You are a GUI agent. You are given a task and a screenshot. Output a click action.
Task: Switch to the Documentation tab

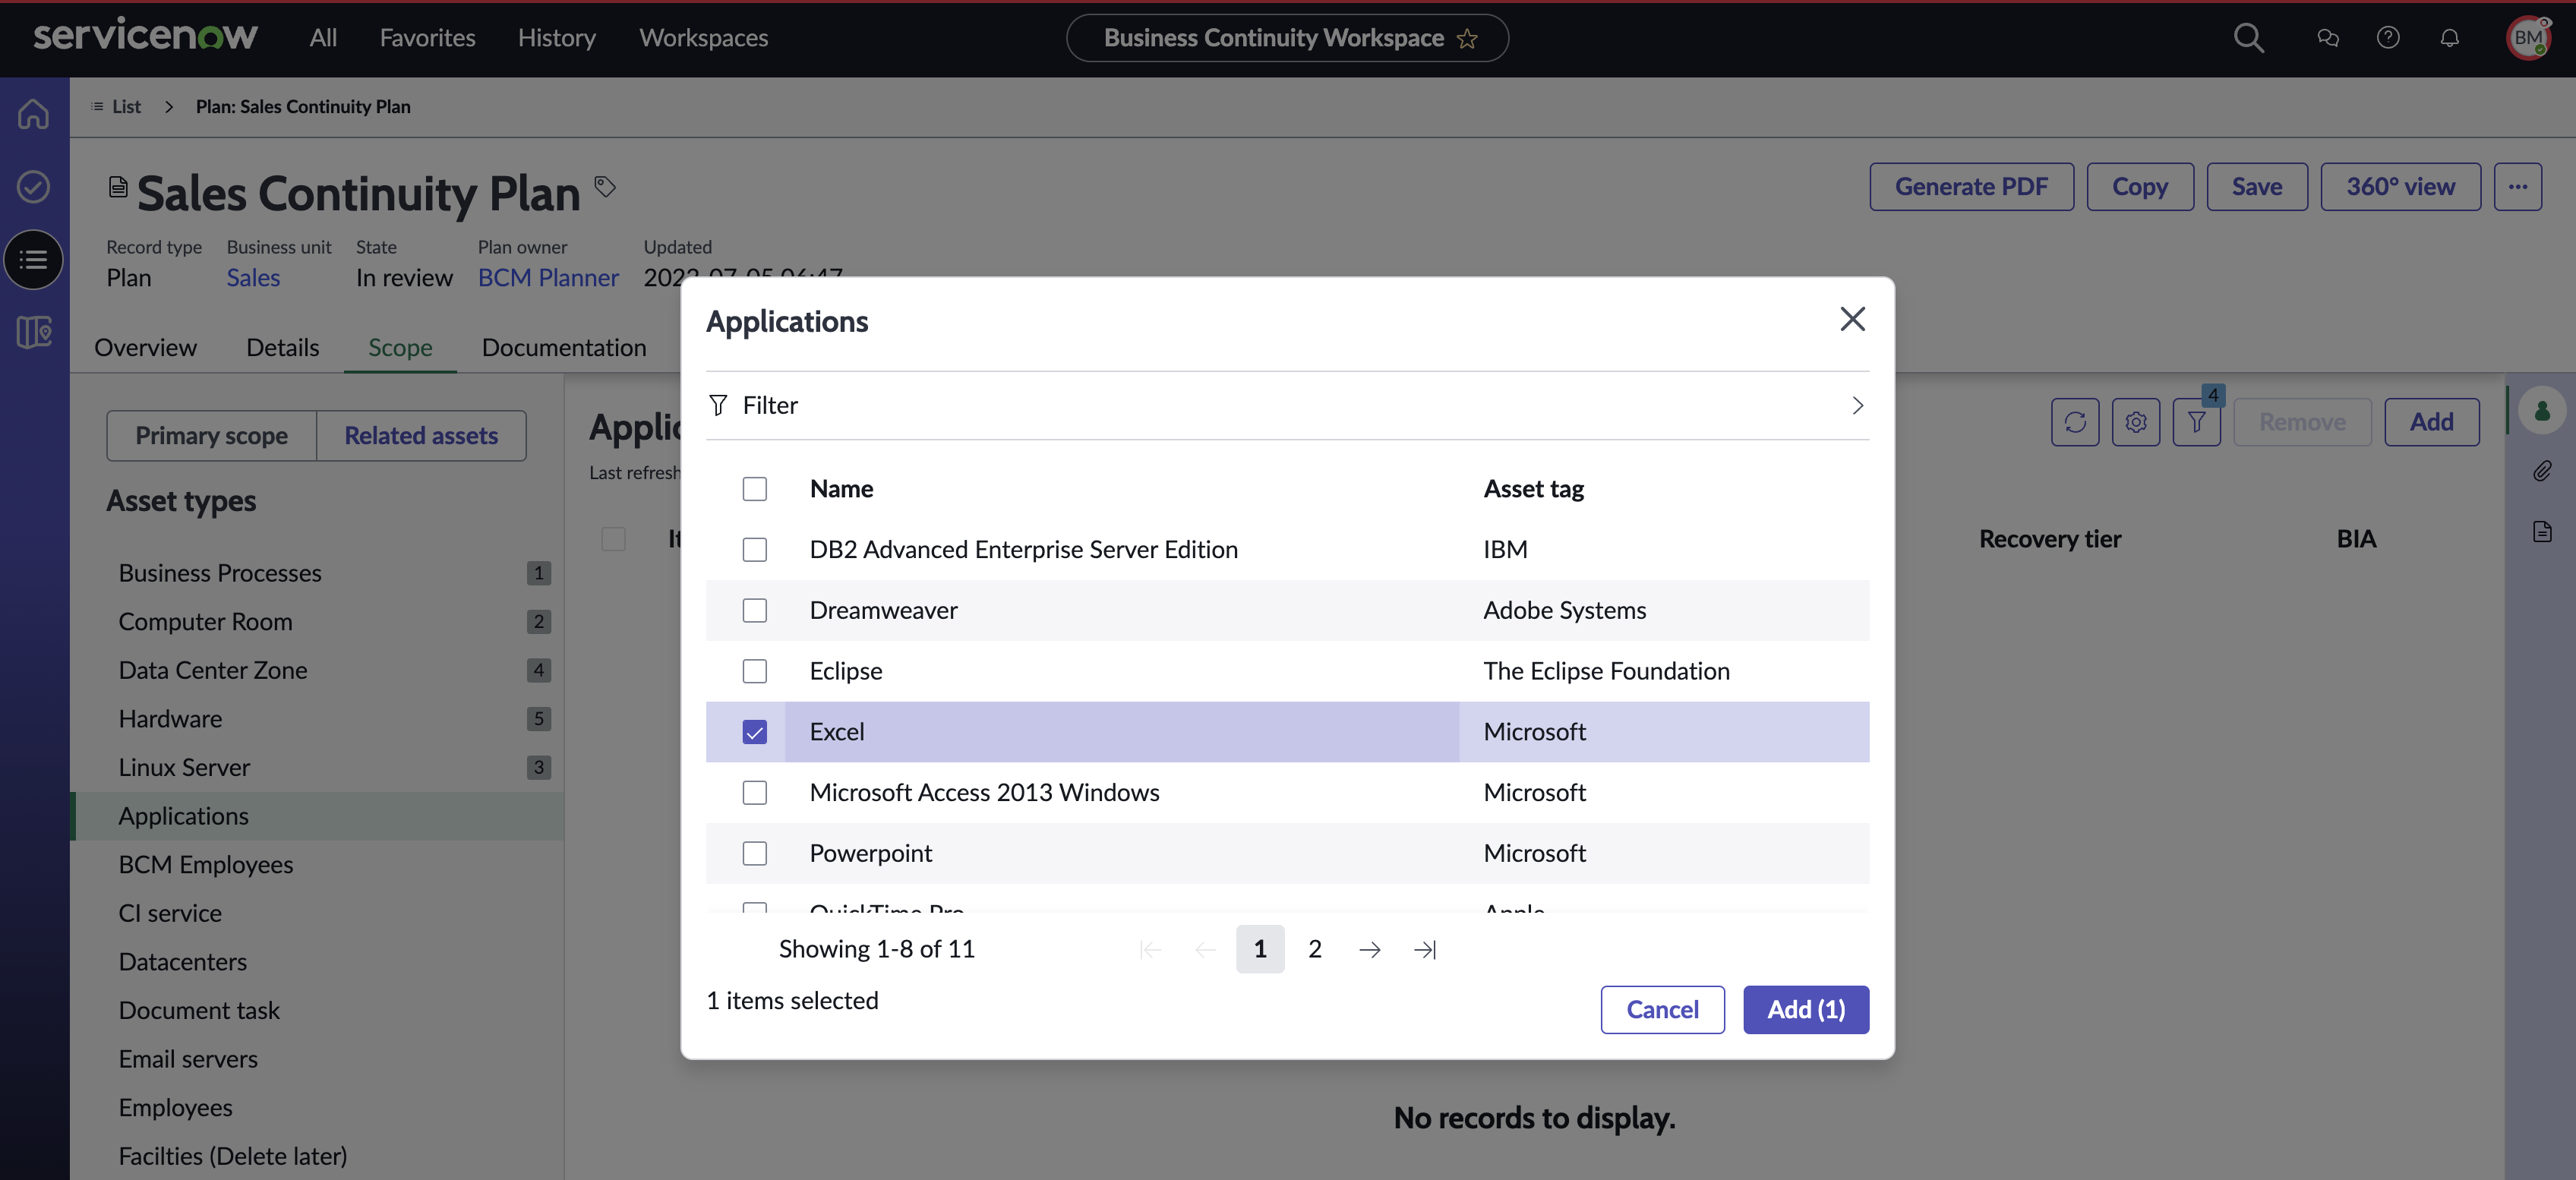tap(564, 347)
